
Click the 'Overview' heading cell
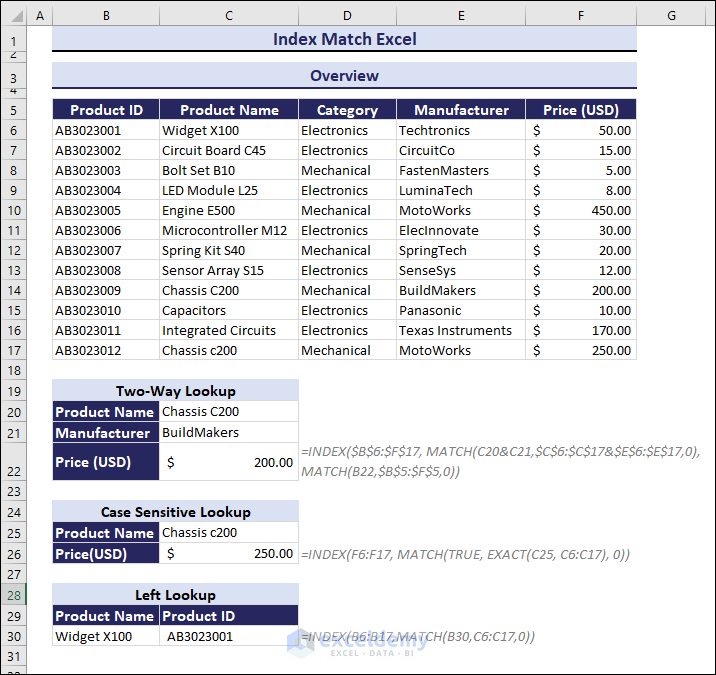(x=344, y=75)
